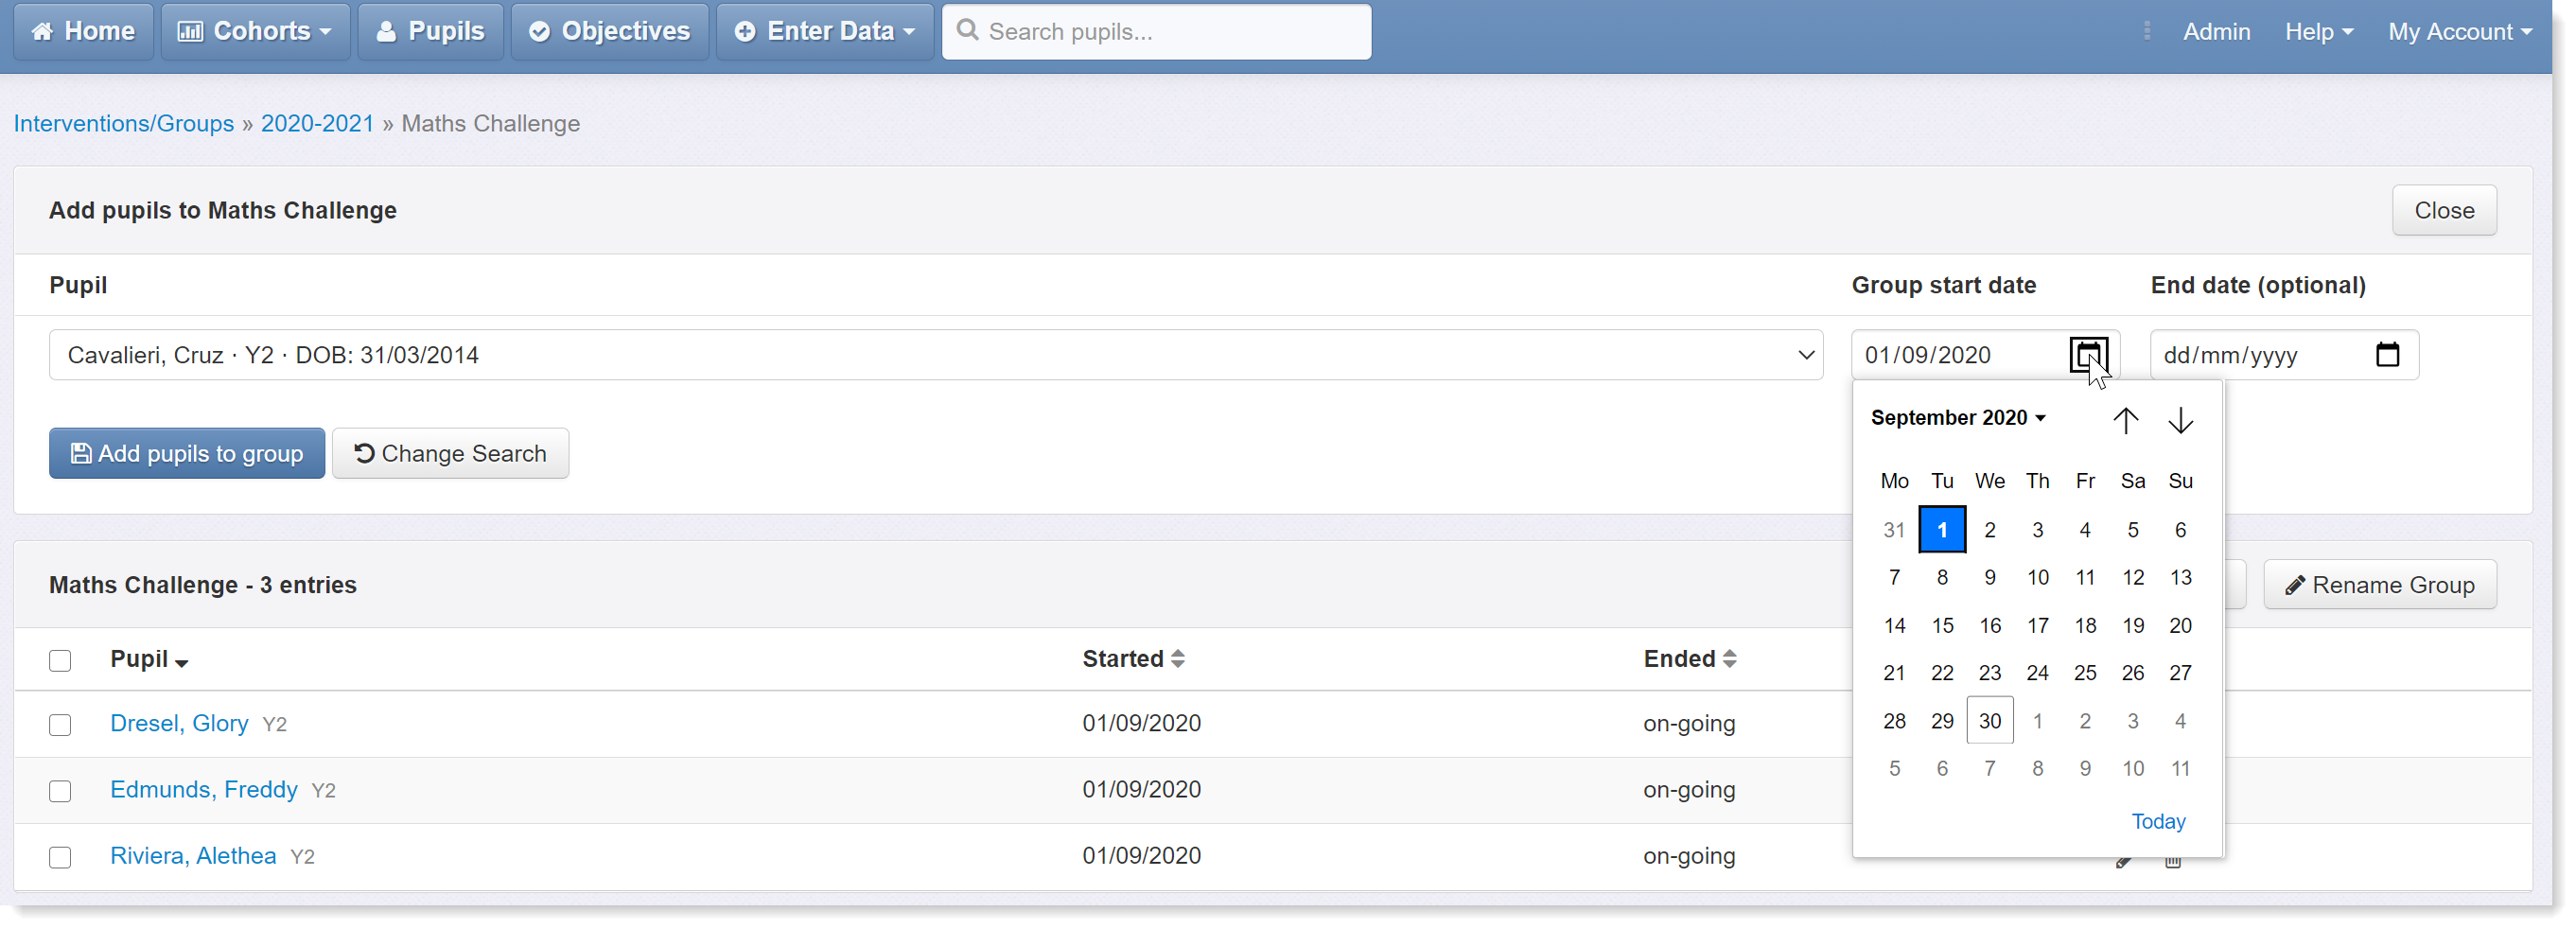Go to previous month with up arrow
The height and width of the screenshot is (929, 2576).
point(2125,420)
